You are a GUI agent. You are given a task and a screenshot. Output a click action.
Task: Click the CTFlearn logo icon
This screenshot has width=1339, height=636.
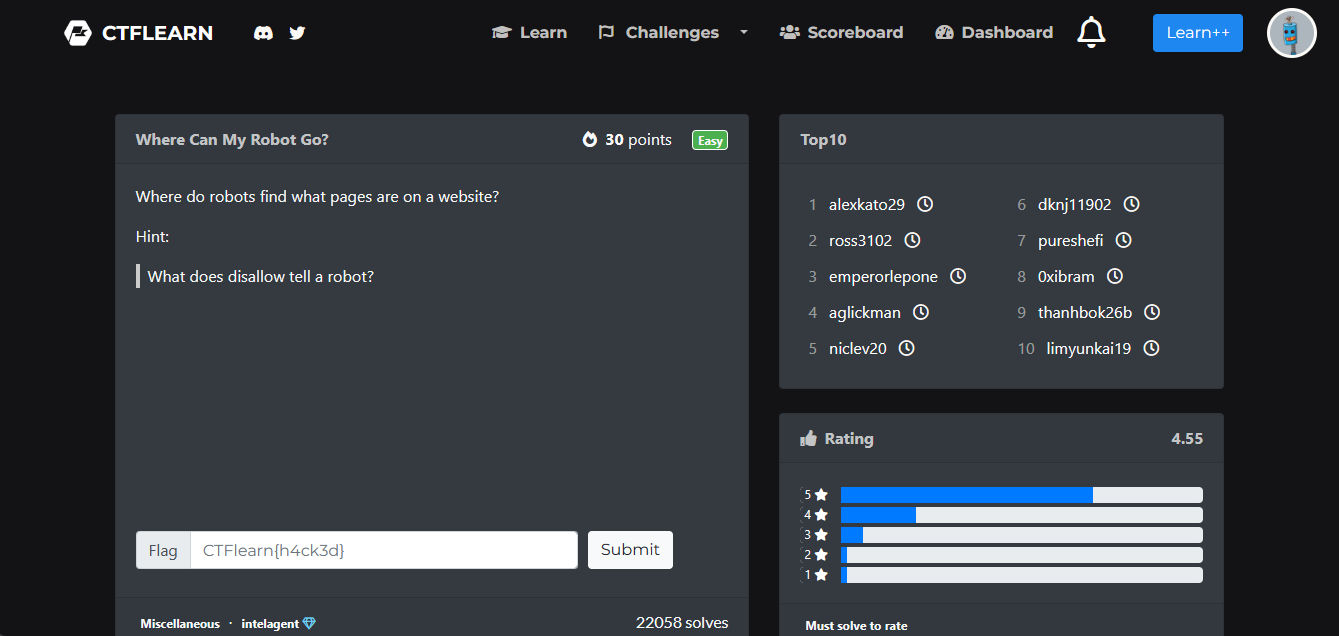tap(77, 32)
